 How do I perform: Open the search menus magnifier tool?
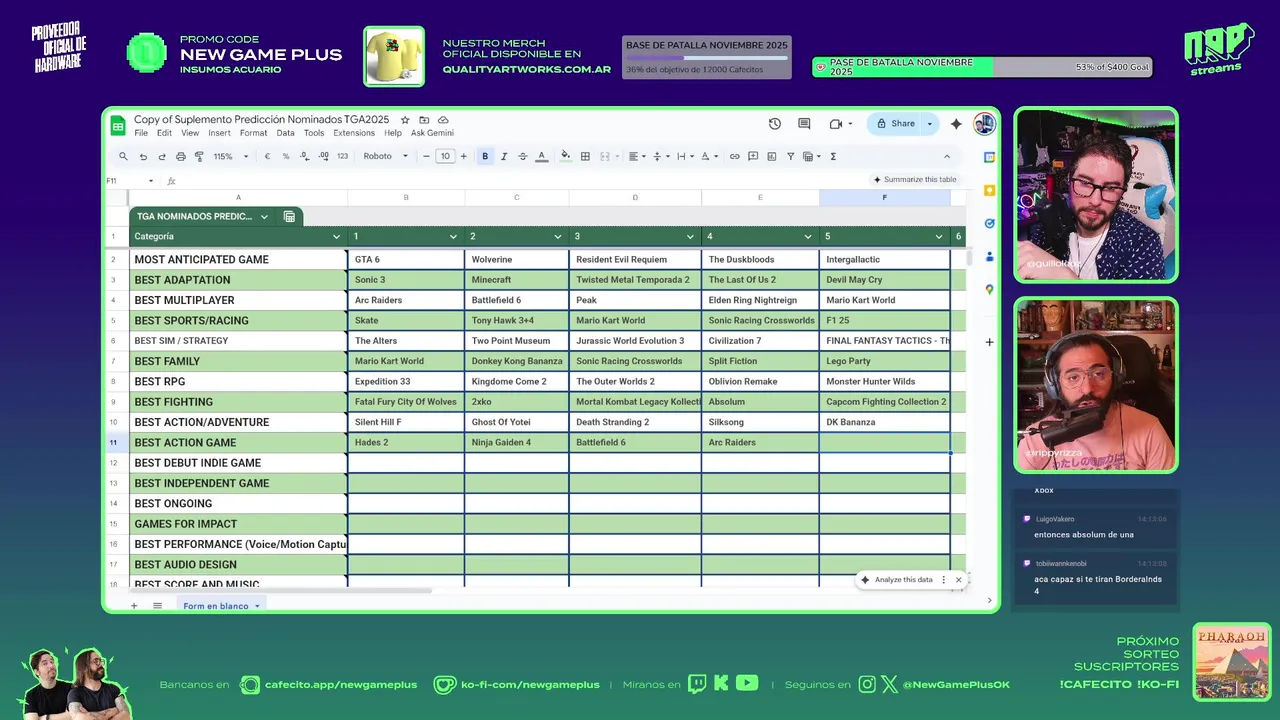tap(123, 156)
